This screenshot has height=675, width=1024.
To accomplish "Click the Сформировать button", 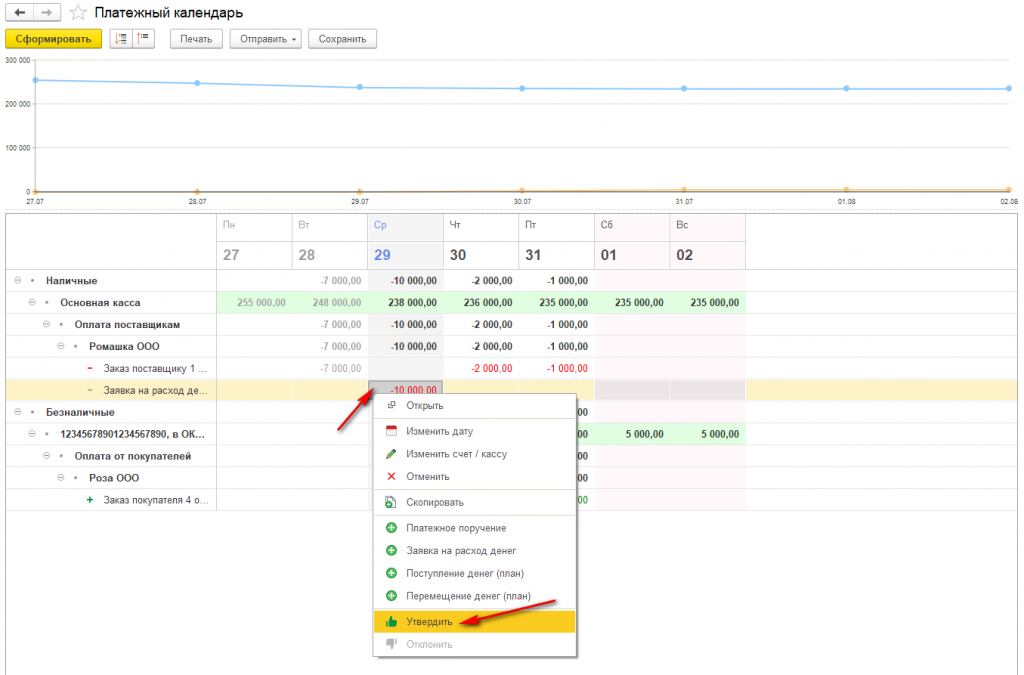I will tap(54, 39).
